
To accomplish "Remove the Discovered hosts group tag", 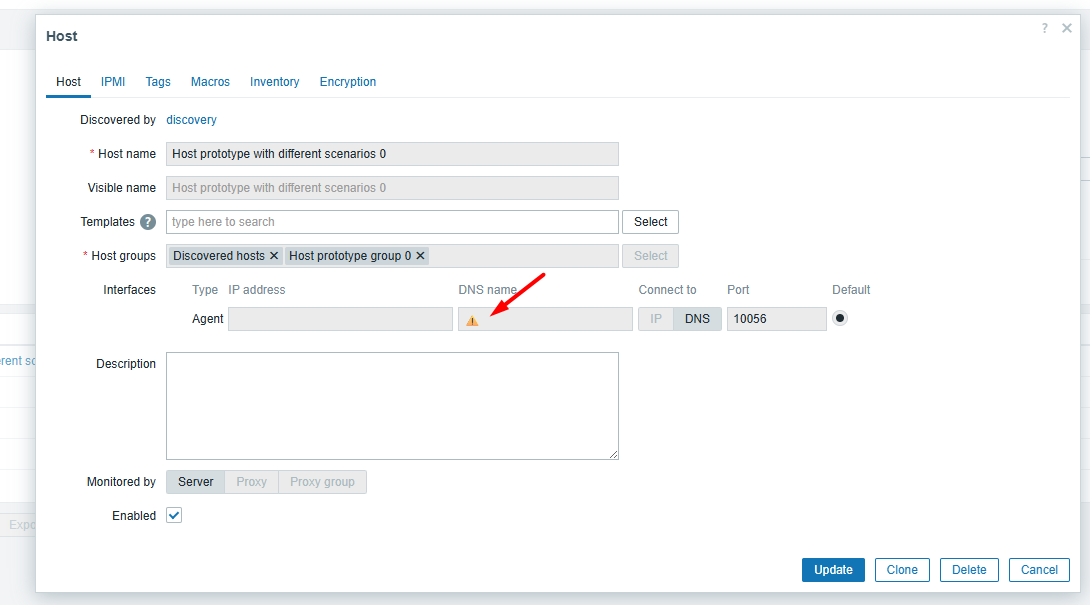I will point(274,256).
